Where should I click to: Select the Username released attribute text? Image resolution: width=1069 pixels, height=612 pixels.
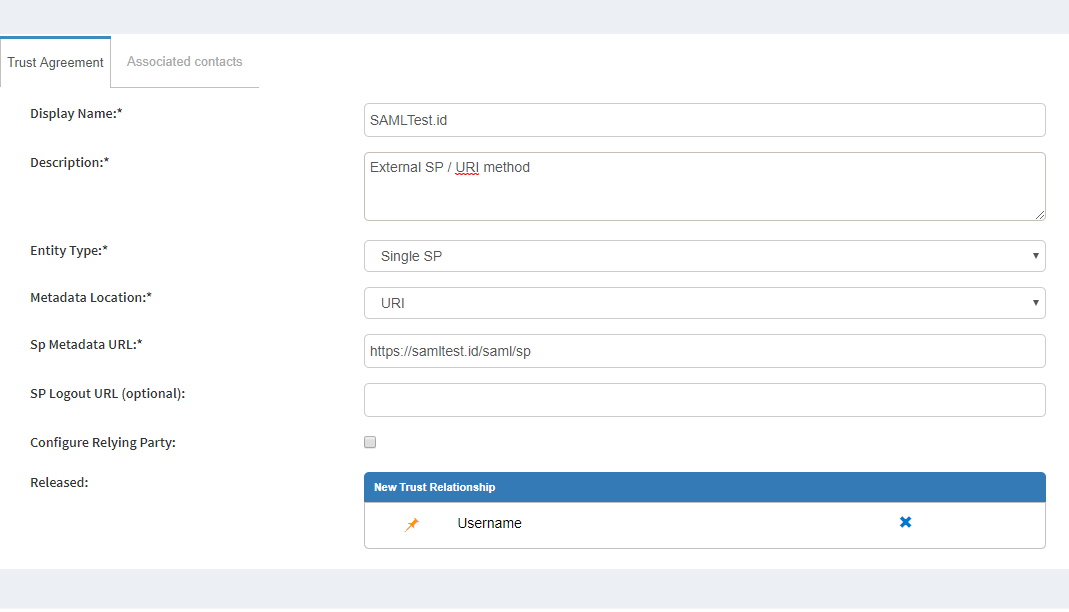pos(489,523)
